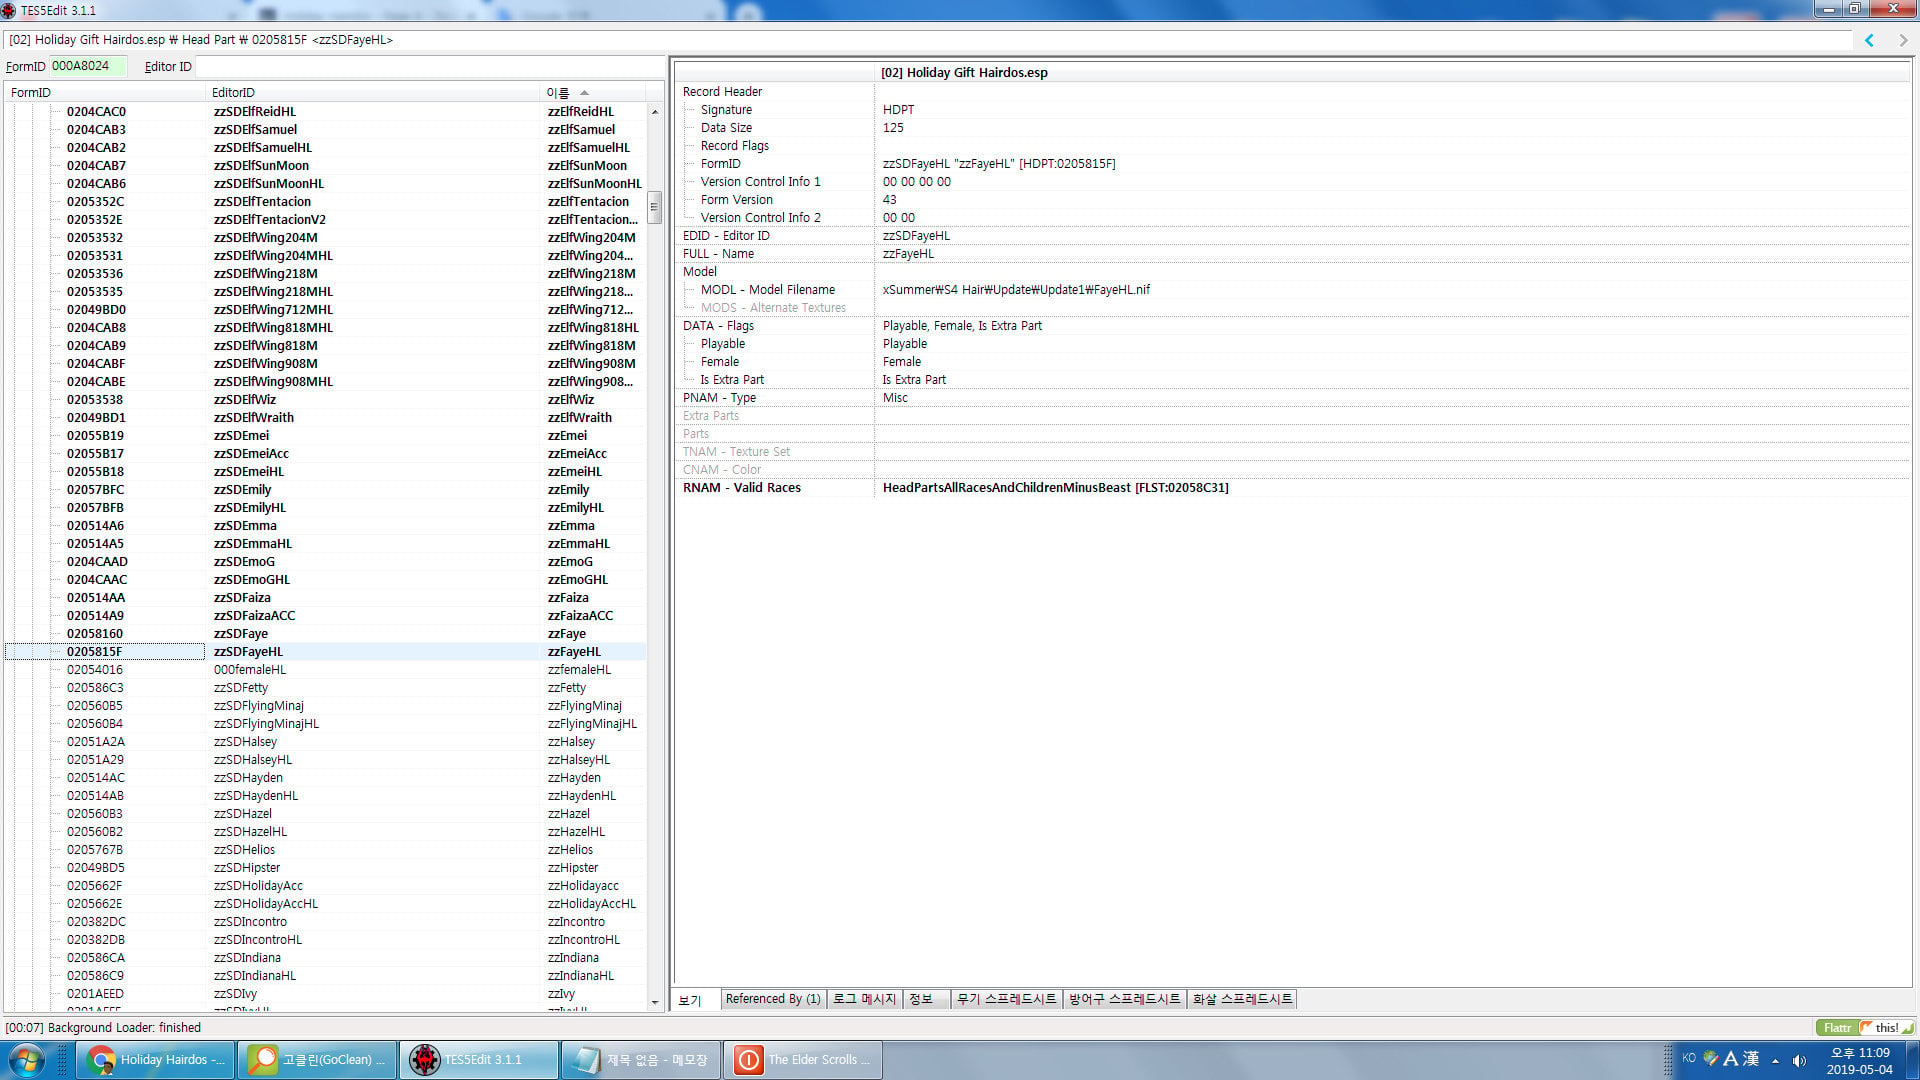Go forward with the right navigation arrow
Image resolution: width=1920 pixels, height=1080 pixels.
click(1903, 40)
